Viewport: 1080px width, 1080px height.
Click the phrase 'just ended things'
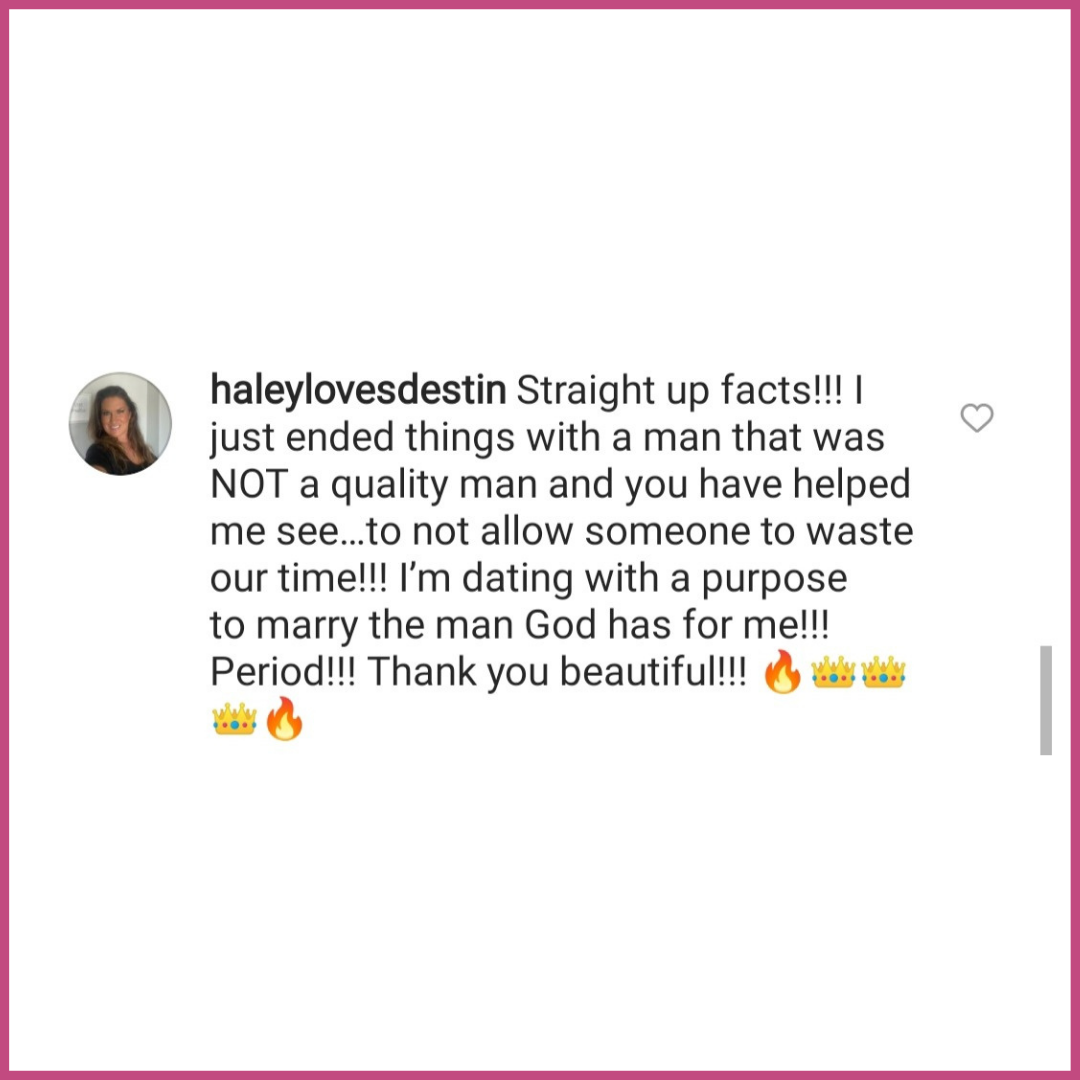[362, 438]
